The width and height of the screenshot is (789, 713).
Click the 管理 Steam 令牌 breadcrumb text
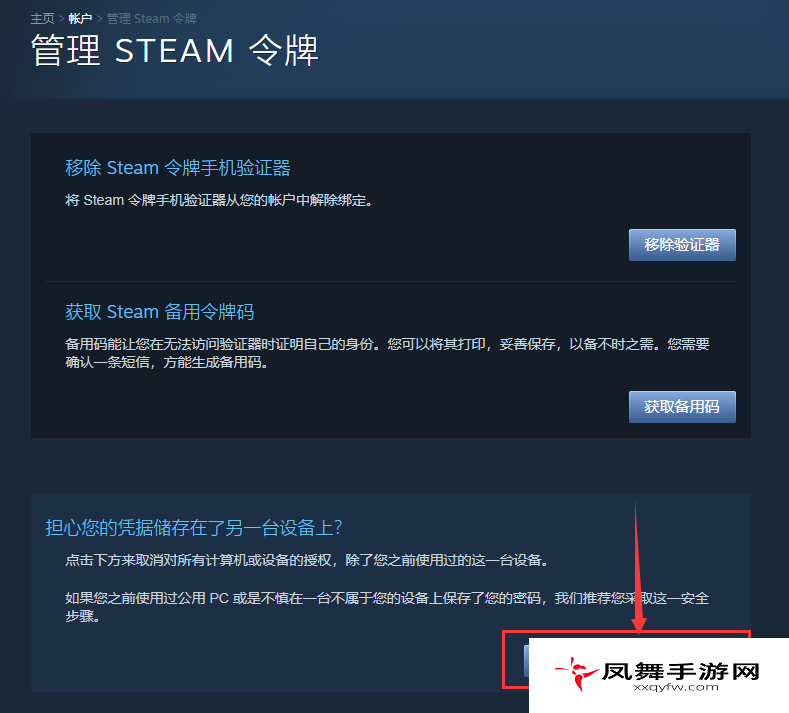pyautogui.click(x=151, y=19)
